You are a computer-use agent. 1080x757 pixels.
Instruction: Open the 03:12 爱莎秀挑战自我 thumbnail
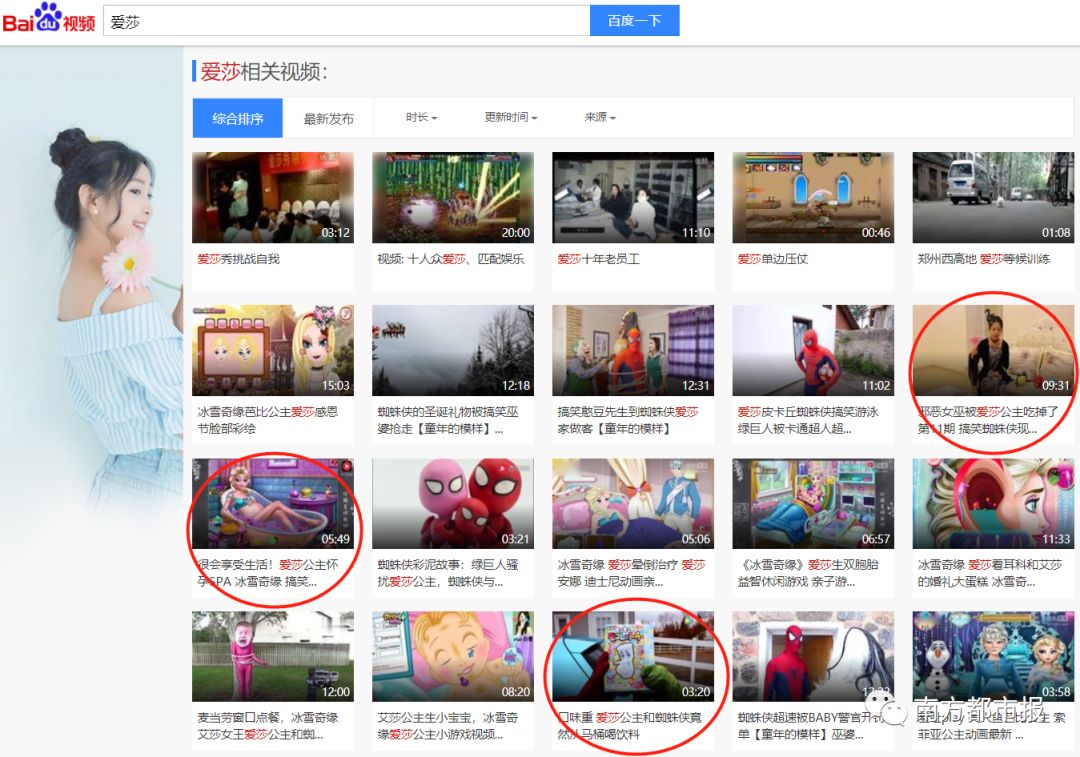(273, 198)
